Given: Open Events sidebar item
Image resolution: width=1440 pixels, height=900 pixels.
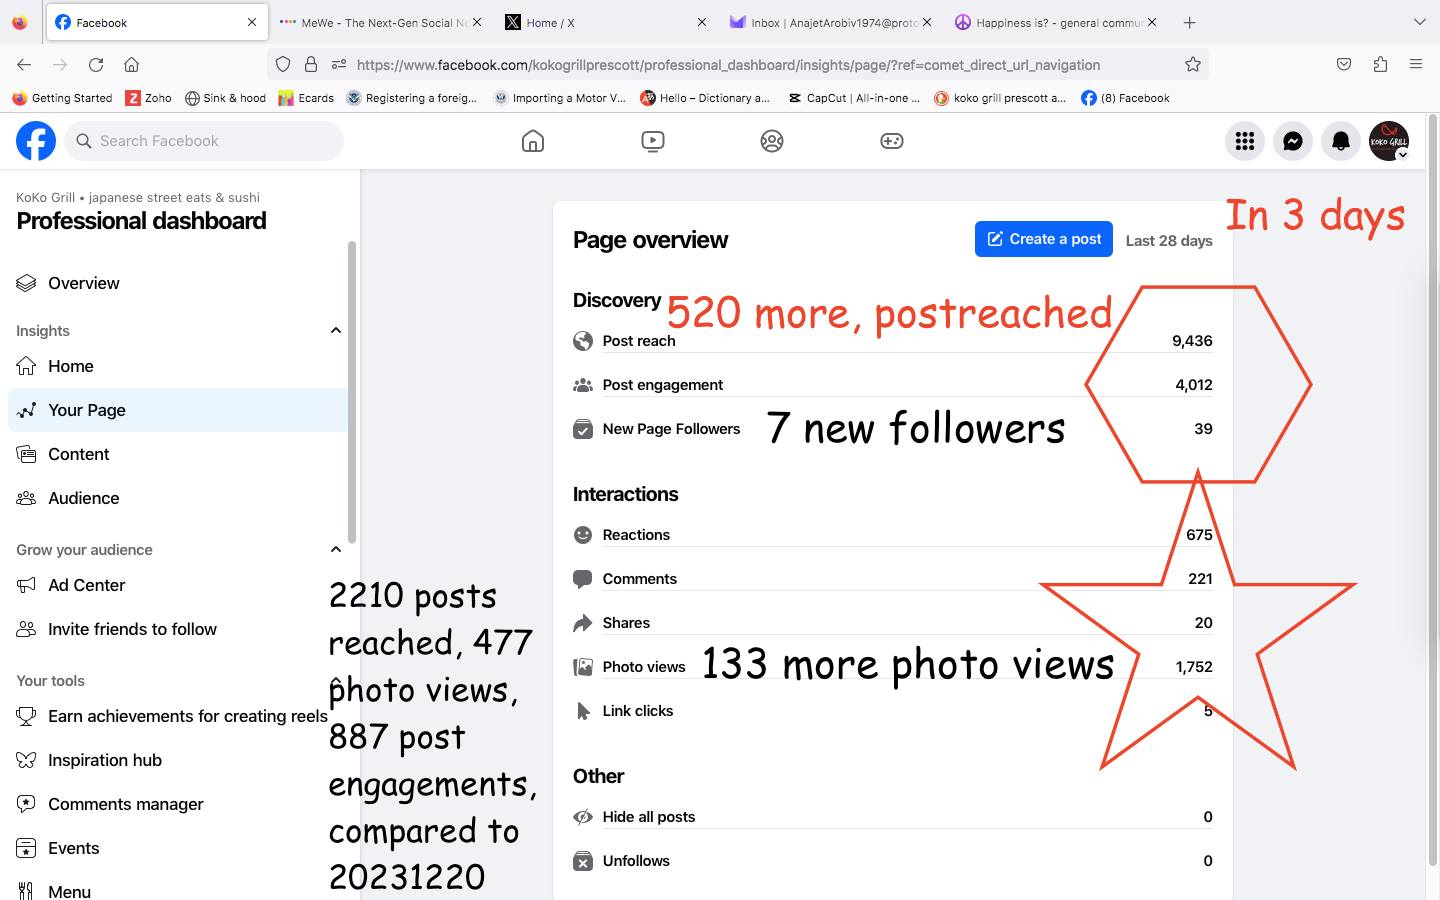Looking at the screenshot, I should pyautogui.click(x=177, y=848).
